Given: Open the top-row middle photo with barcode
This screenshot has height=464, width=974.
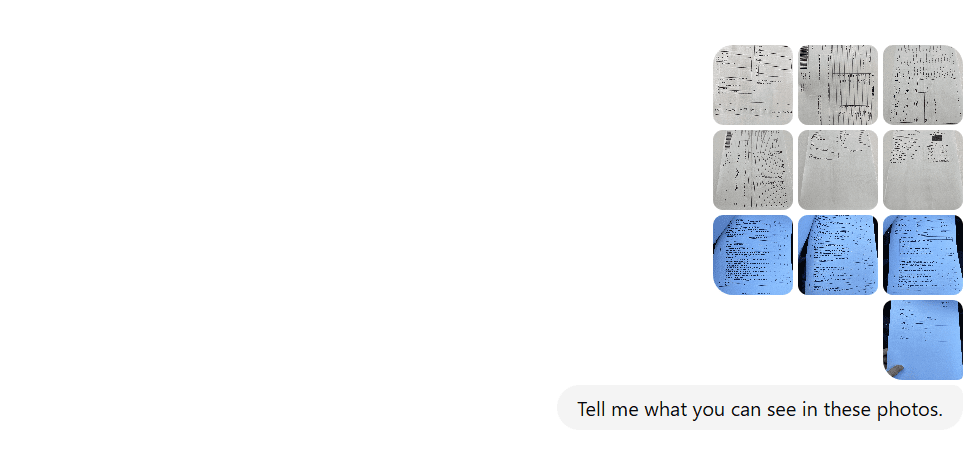Looking at the screenshot, I should (x=838, y=84).
